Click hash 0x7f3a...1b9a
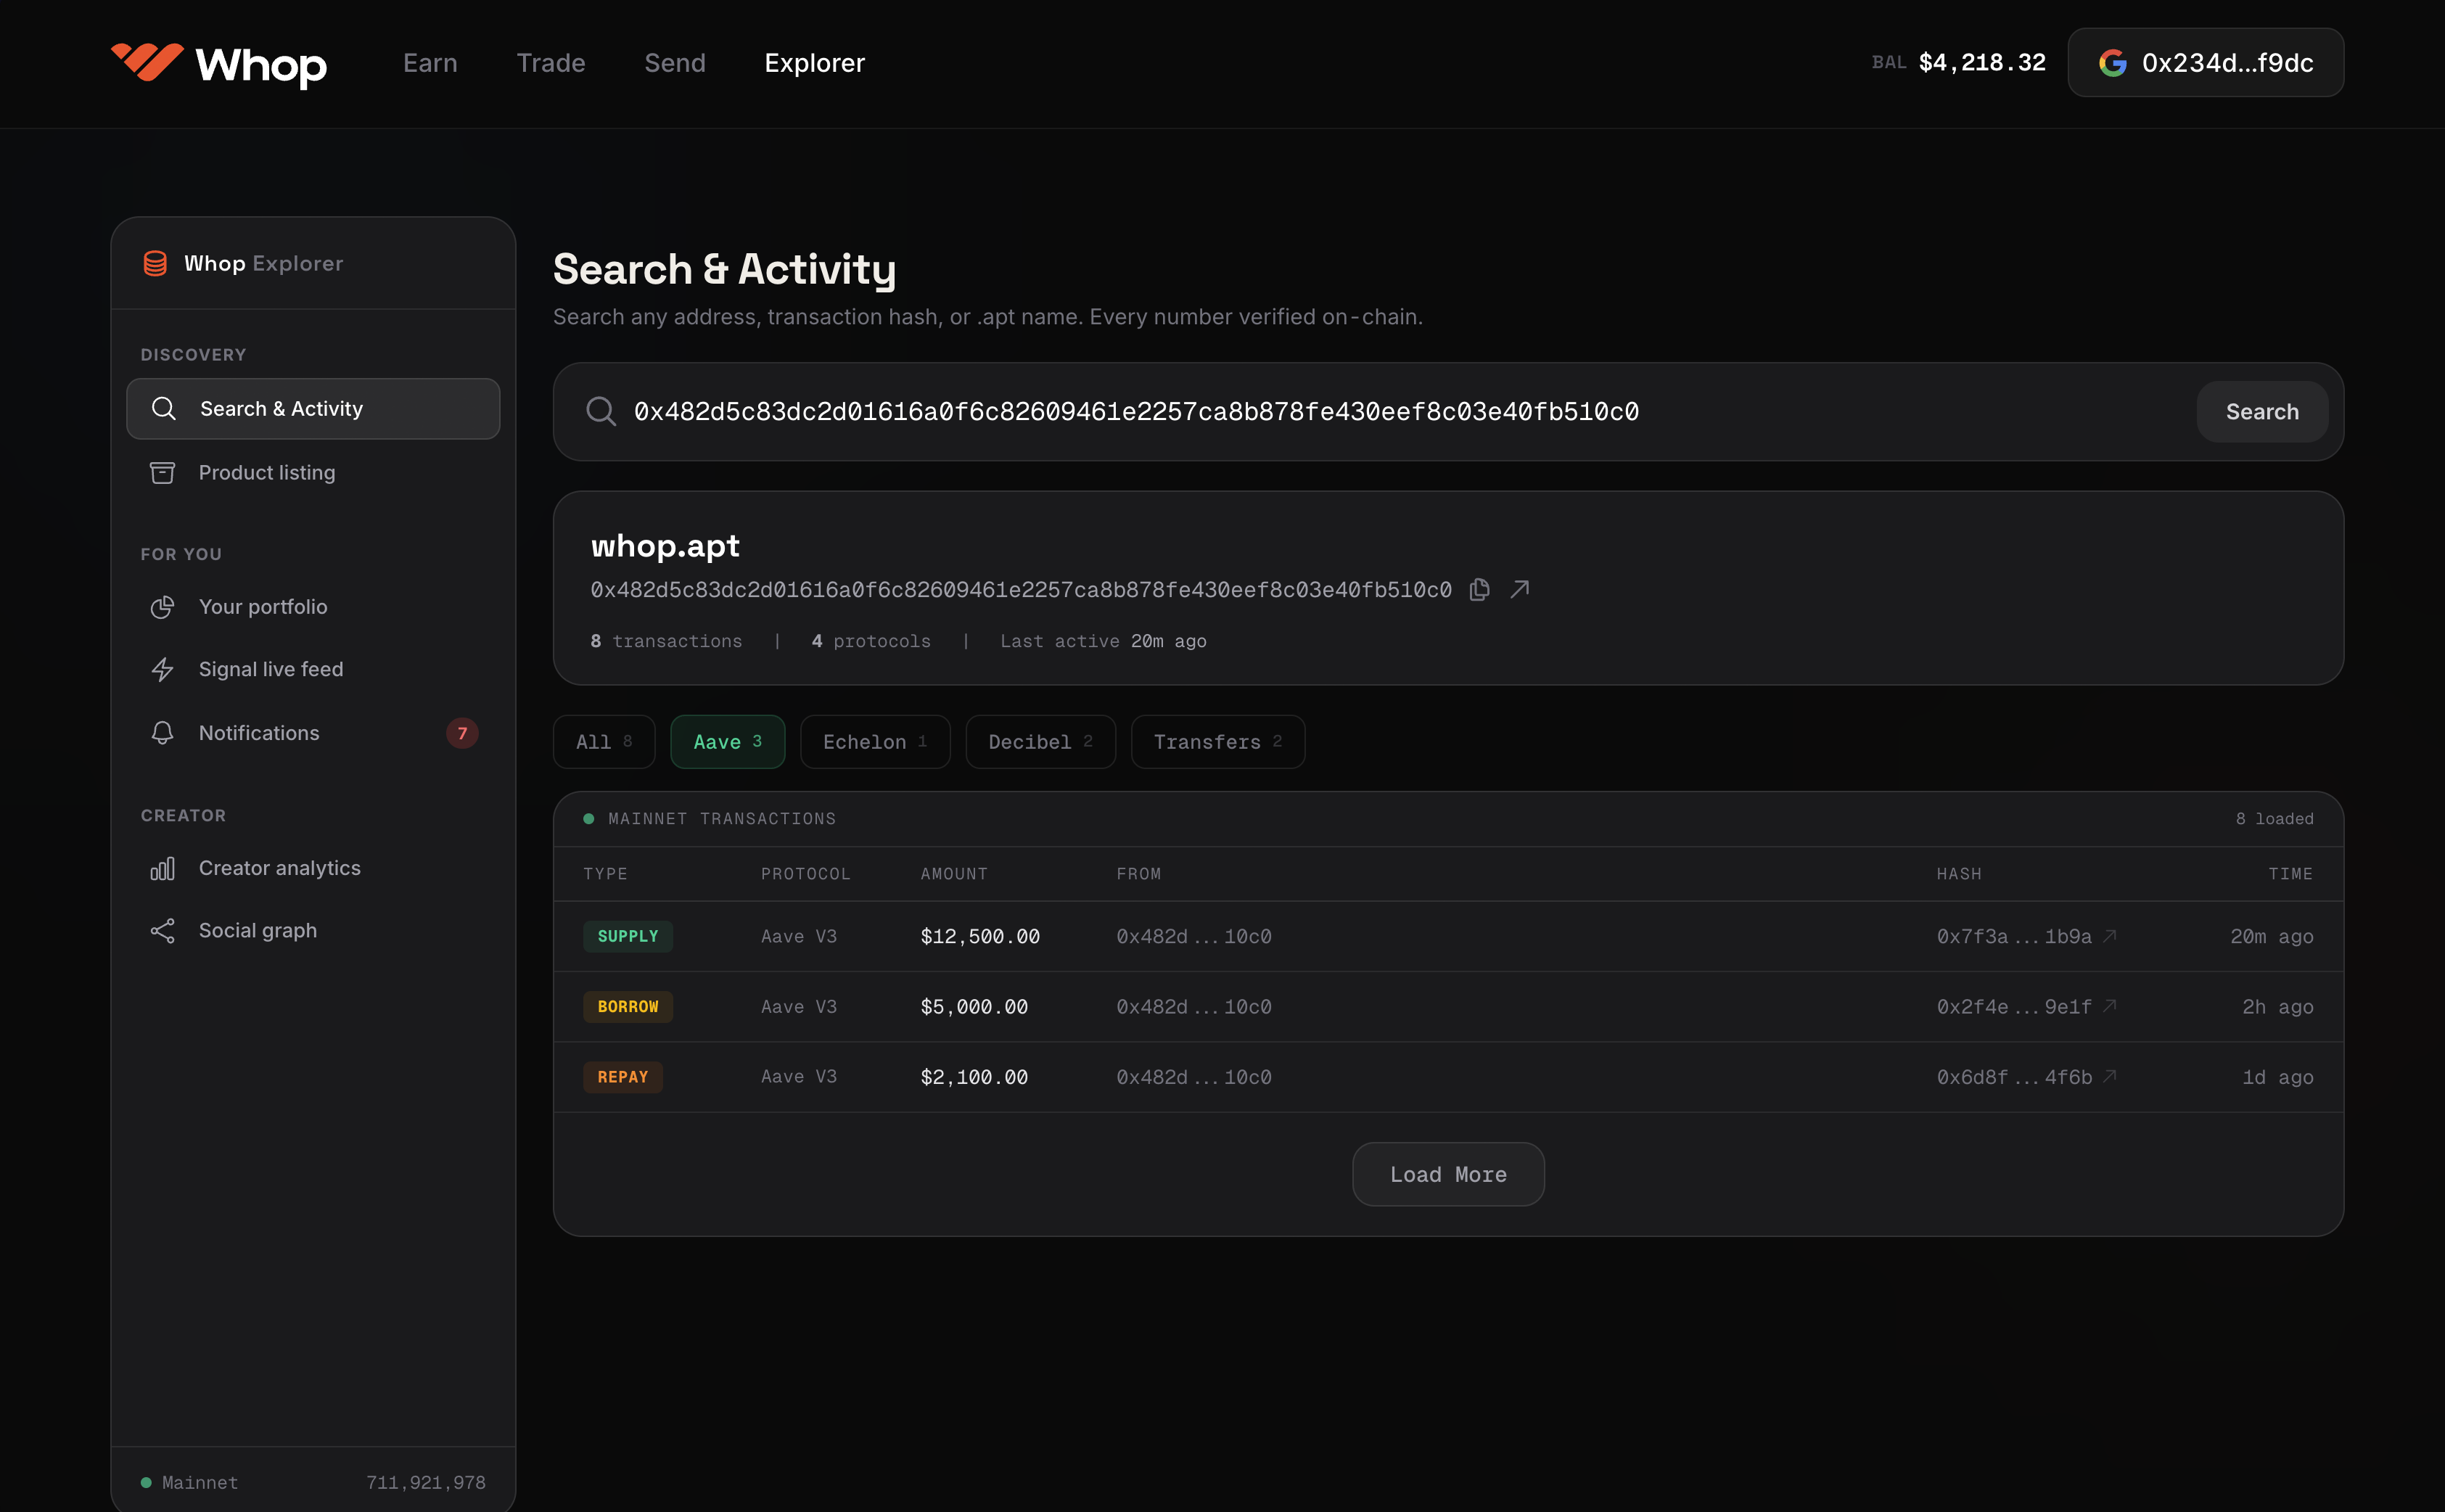This screenshot has width=2445, height=1512. [2014, 936]
